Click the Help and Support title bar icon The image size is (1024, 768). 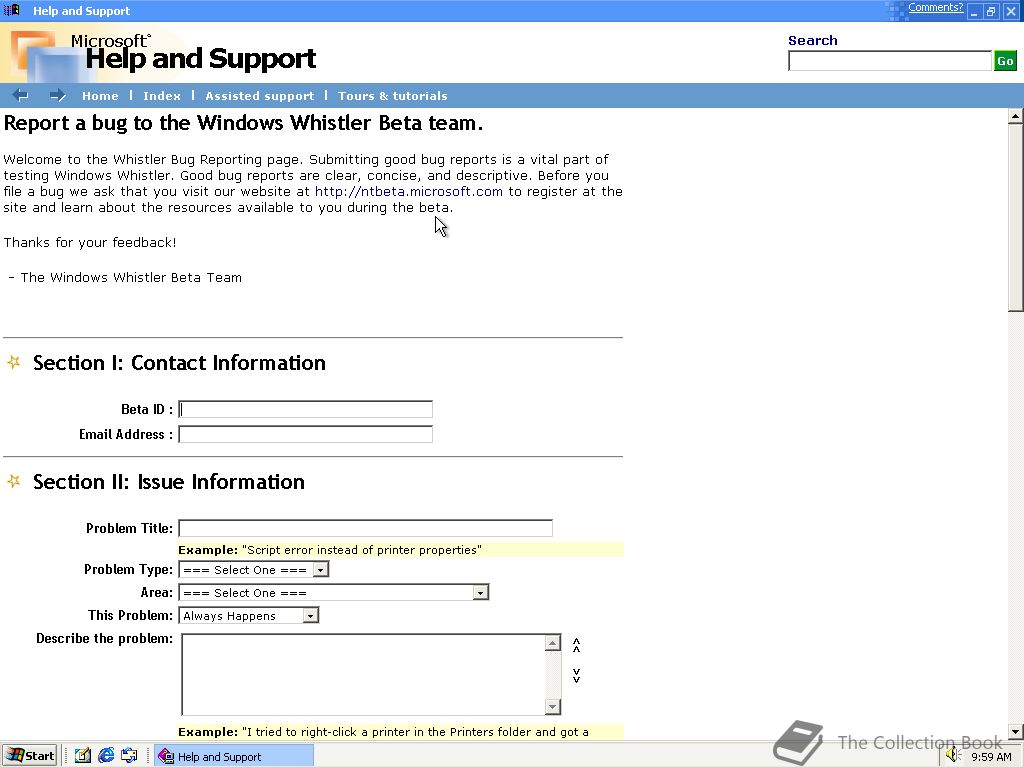tap(12, 10)
